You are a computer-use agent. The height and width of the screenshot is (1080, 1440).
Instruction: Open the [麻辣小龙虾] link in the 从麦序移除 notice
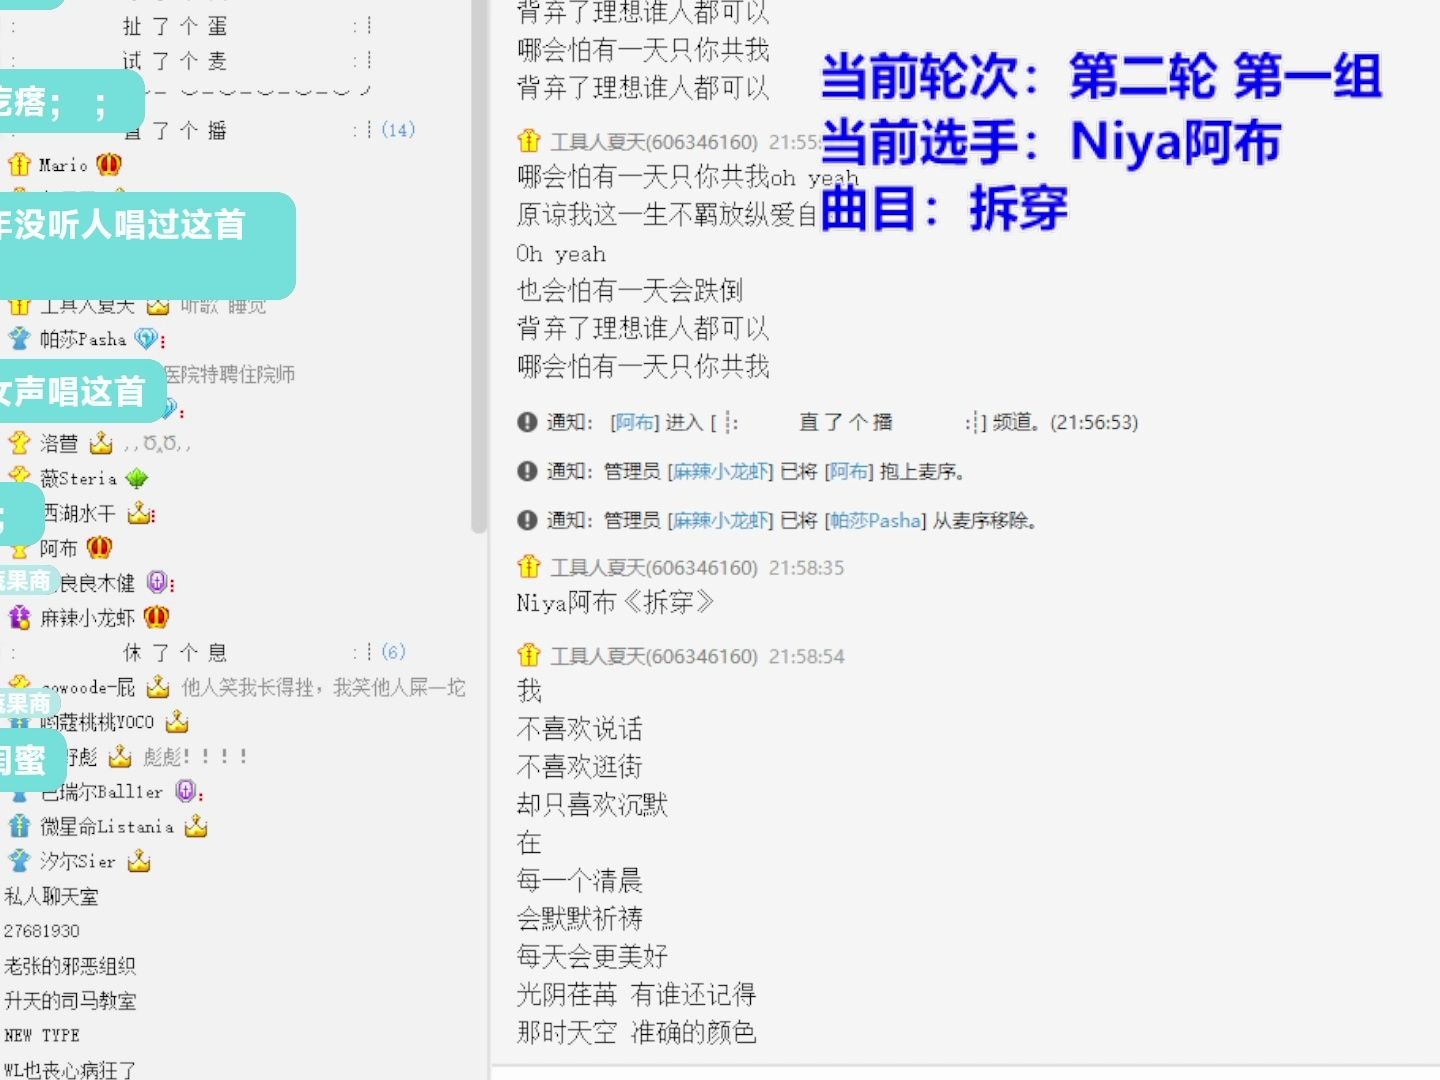coord(721,520)
